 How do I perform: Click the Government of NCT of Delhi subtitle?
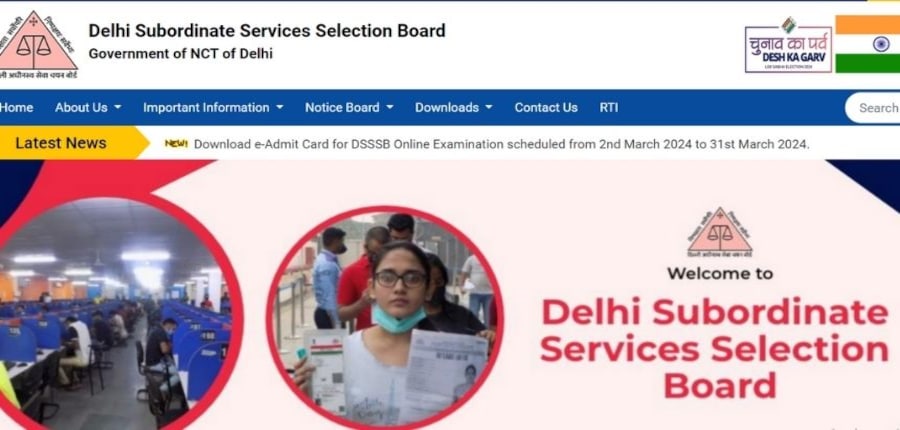(181, 54)
